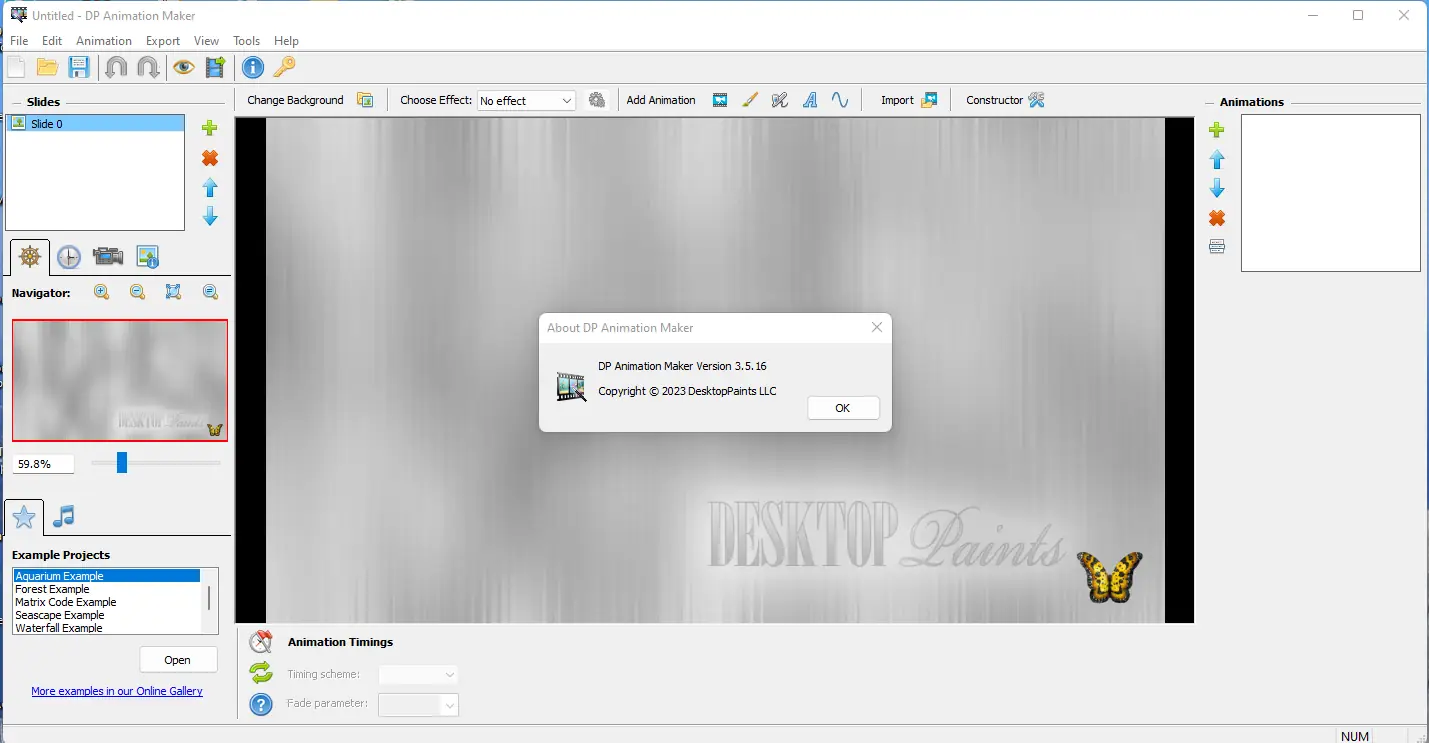Click the last Navigator actual size magnifier icon
Viewport: 1429px width, 743px height.
(x=210, y=292)
